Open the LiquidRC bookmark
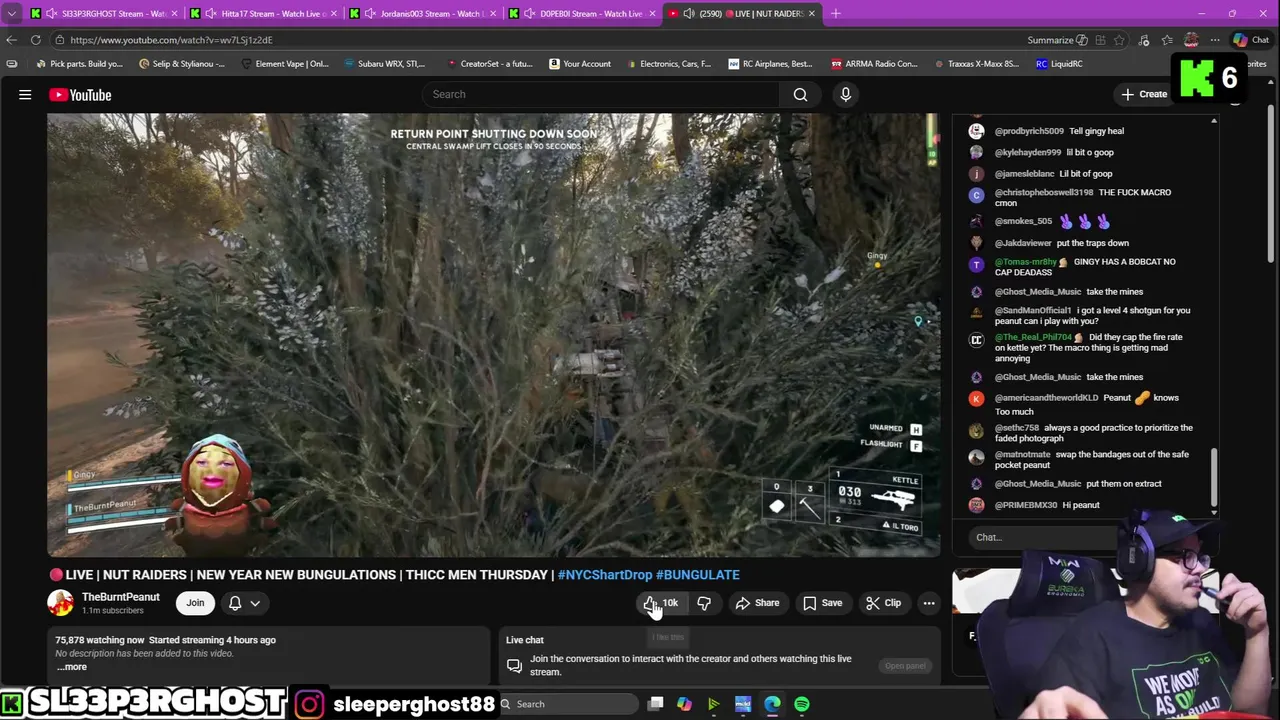The width and height of the screenshot is (1280, 720). (1059, 64)
